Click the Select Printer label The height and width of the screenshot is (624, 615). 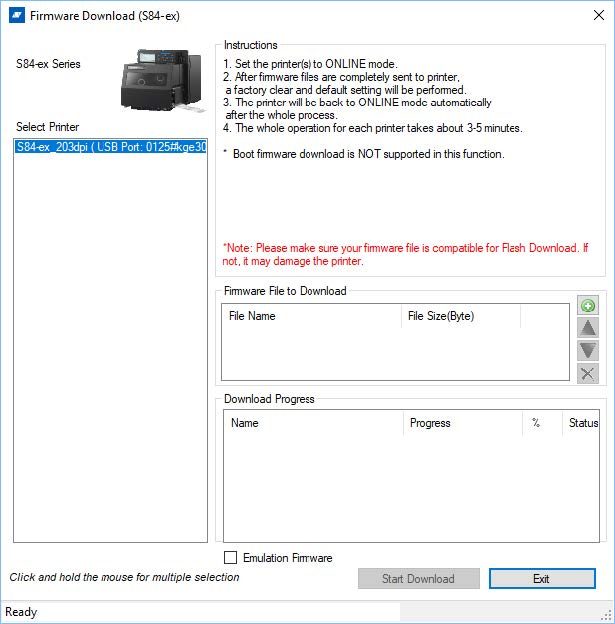(47, 127)
